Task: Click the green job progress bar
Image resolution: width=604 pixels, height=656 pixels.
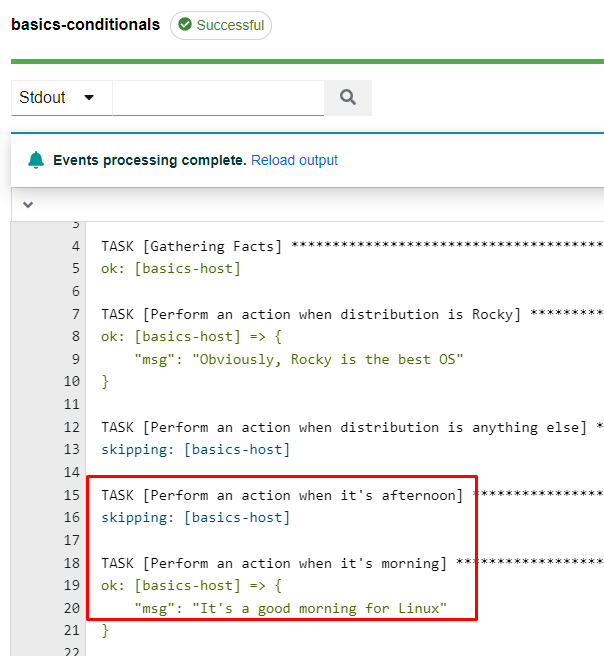Action: [x=300, y=61]
